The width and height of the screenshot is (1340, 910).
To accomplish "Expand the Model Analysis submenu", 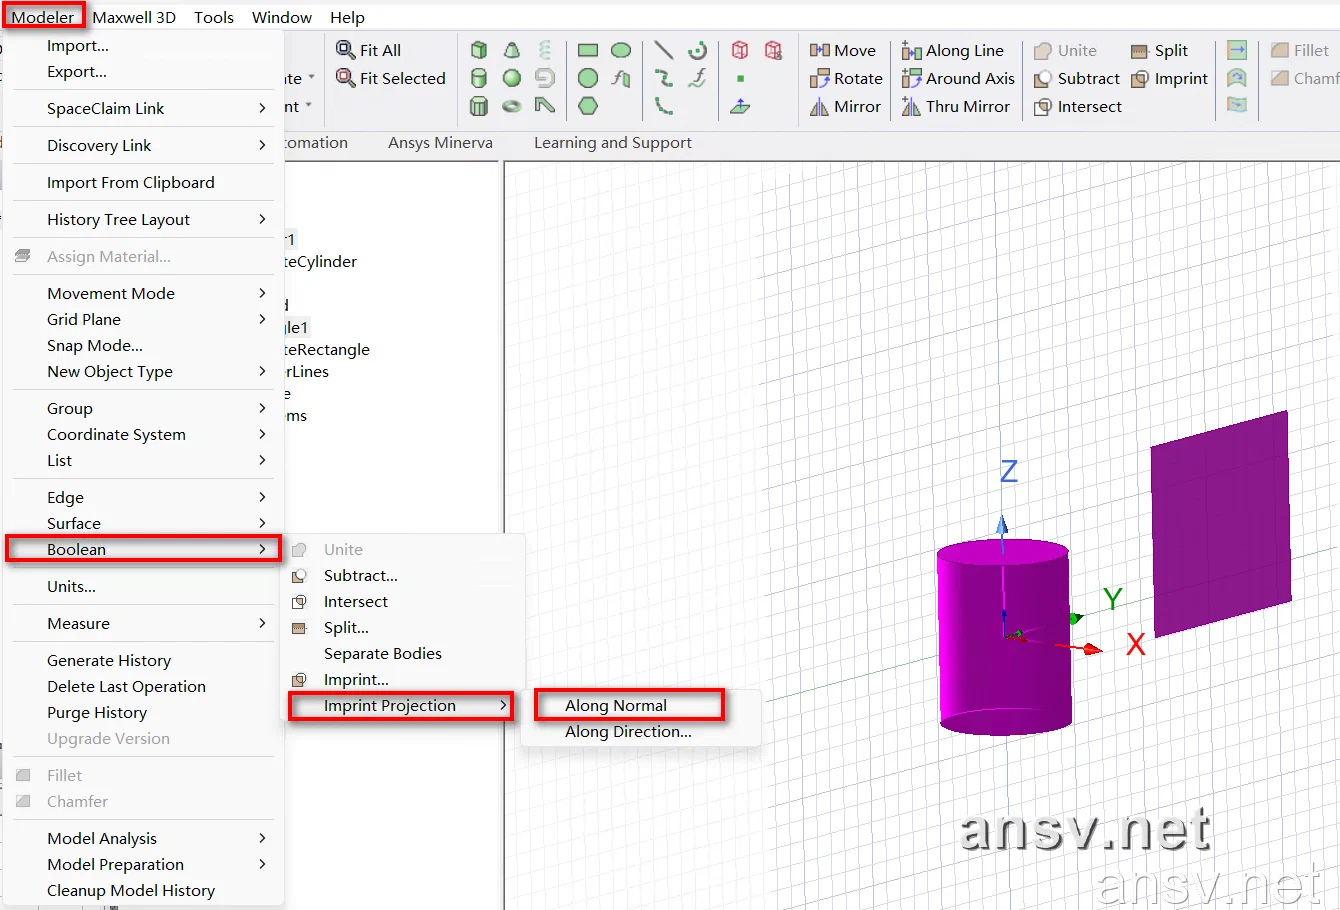I will coord(144,838).
